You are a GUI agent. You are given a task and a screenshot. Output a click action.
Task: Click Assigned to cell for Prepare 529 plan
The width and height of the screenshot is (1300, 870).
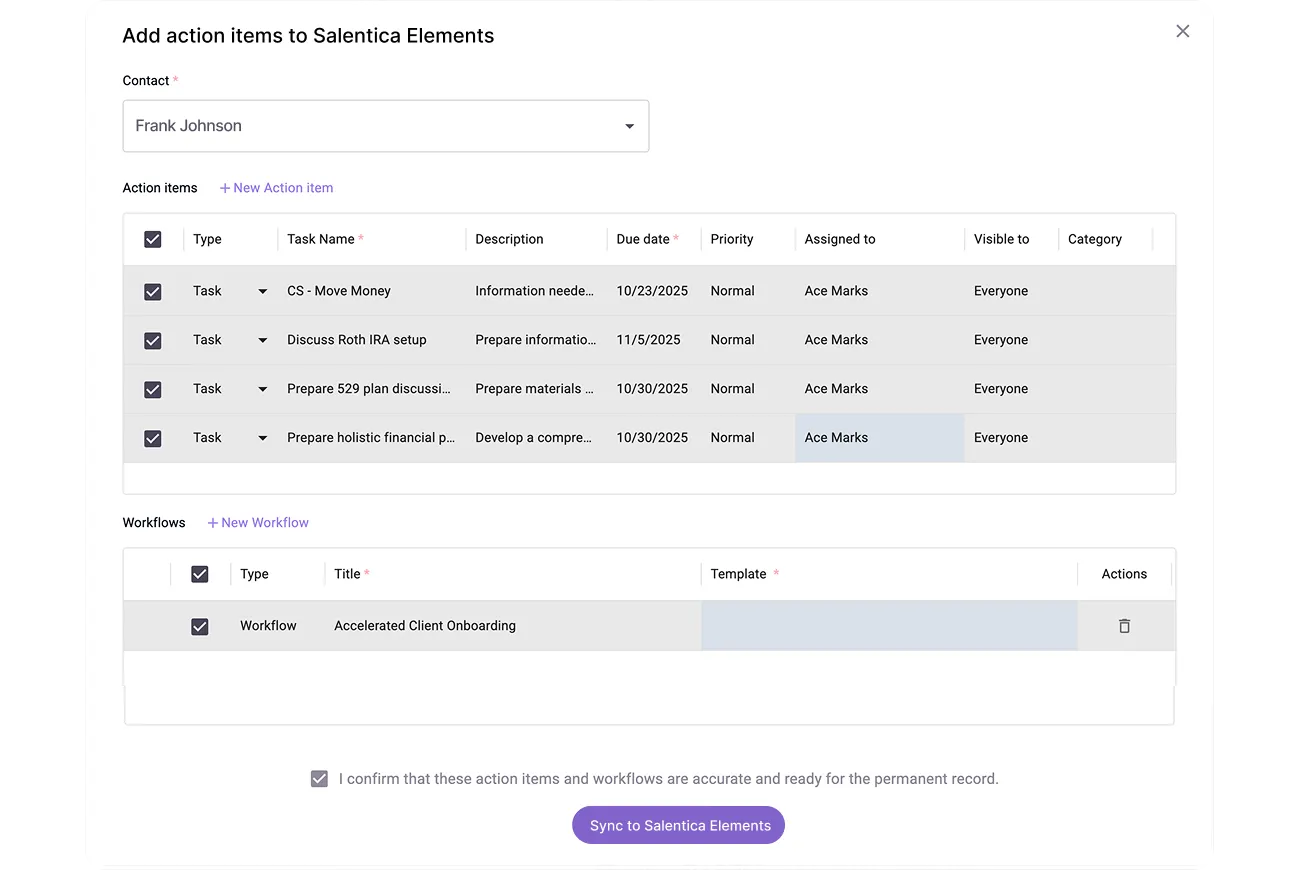click(880, 389)
